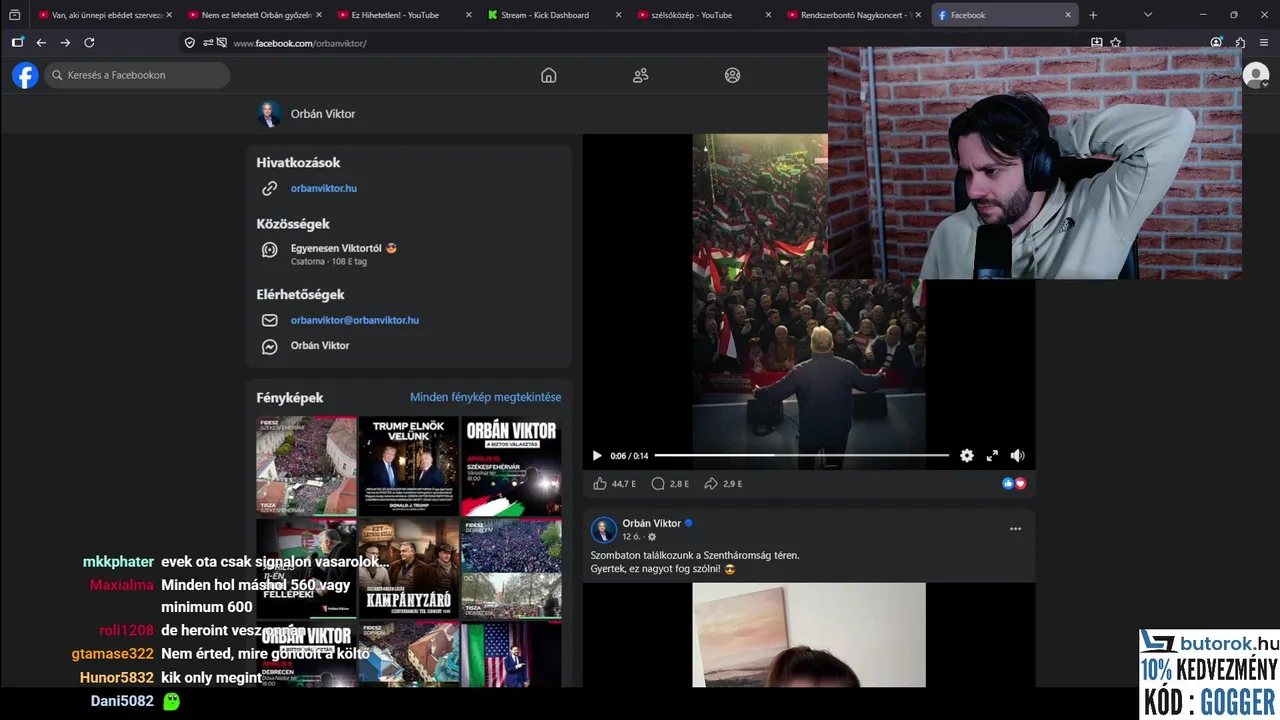
Task: Open the Facebook account avatar menu
Action: pyautogui.click(x=1255, y=75)
